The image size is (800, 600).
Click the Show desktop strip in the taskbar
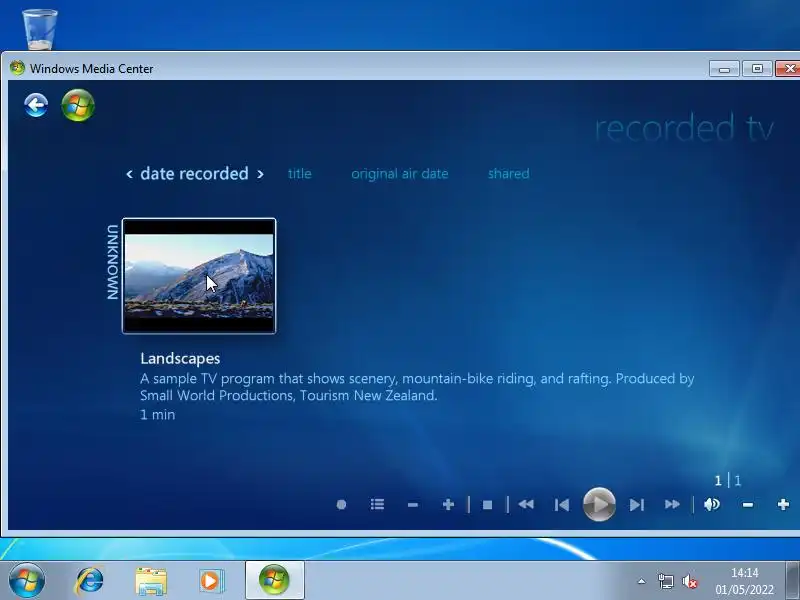(x=793, y=581)
